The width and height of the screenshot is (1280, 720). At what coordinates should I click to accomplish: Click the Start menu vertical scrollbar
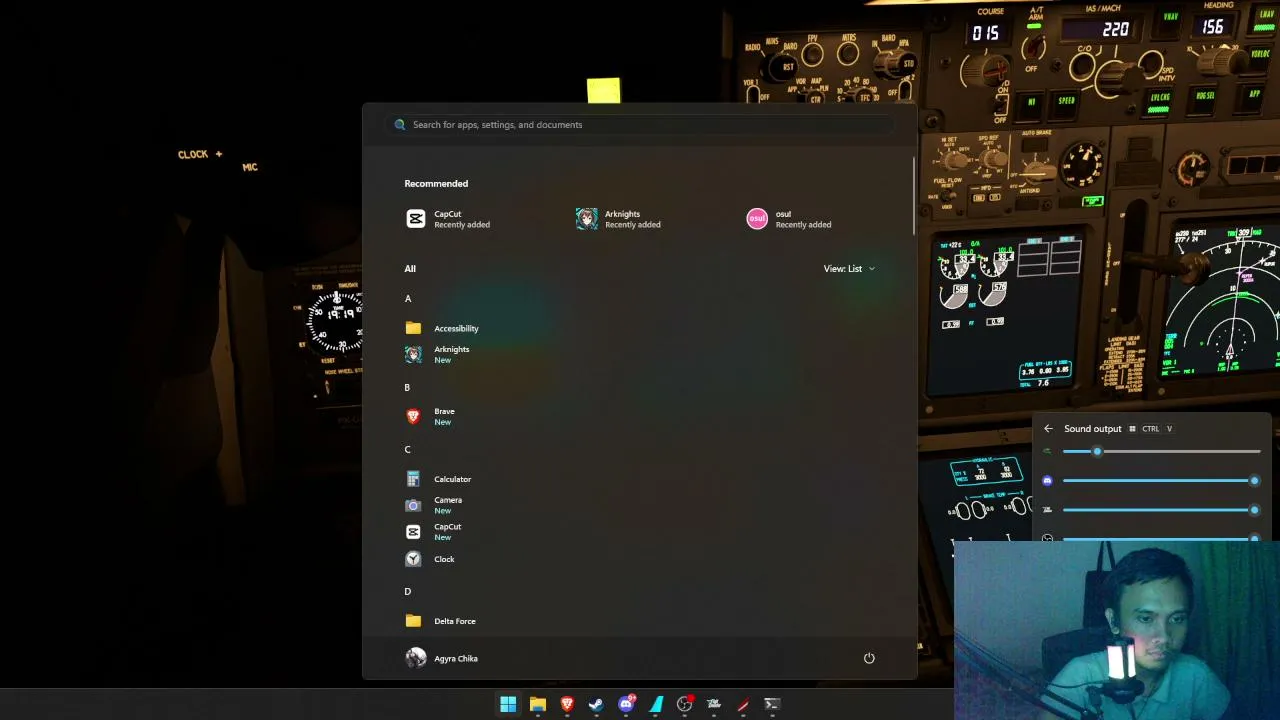pyautogui.click(x=913, y=197)
